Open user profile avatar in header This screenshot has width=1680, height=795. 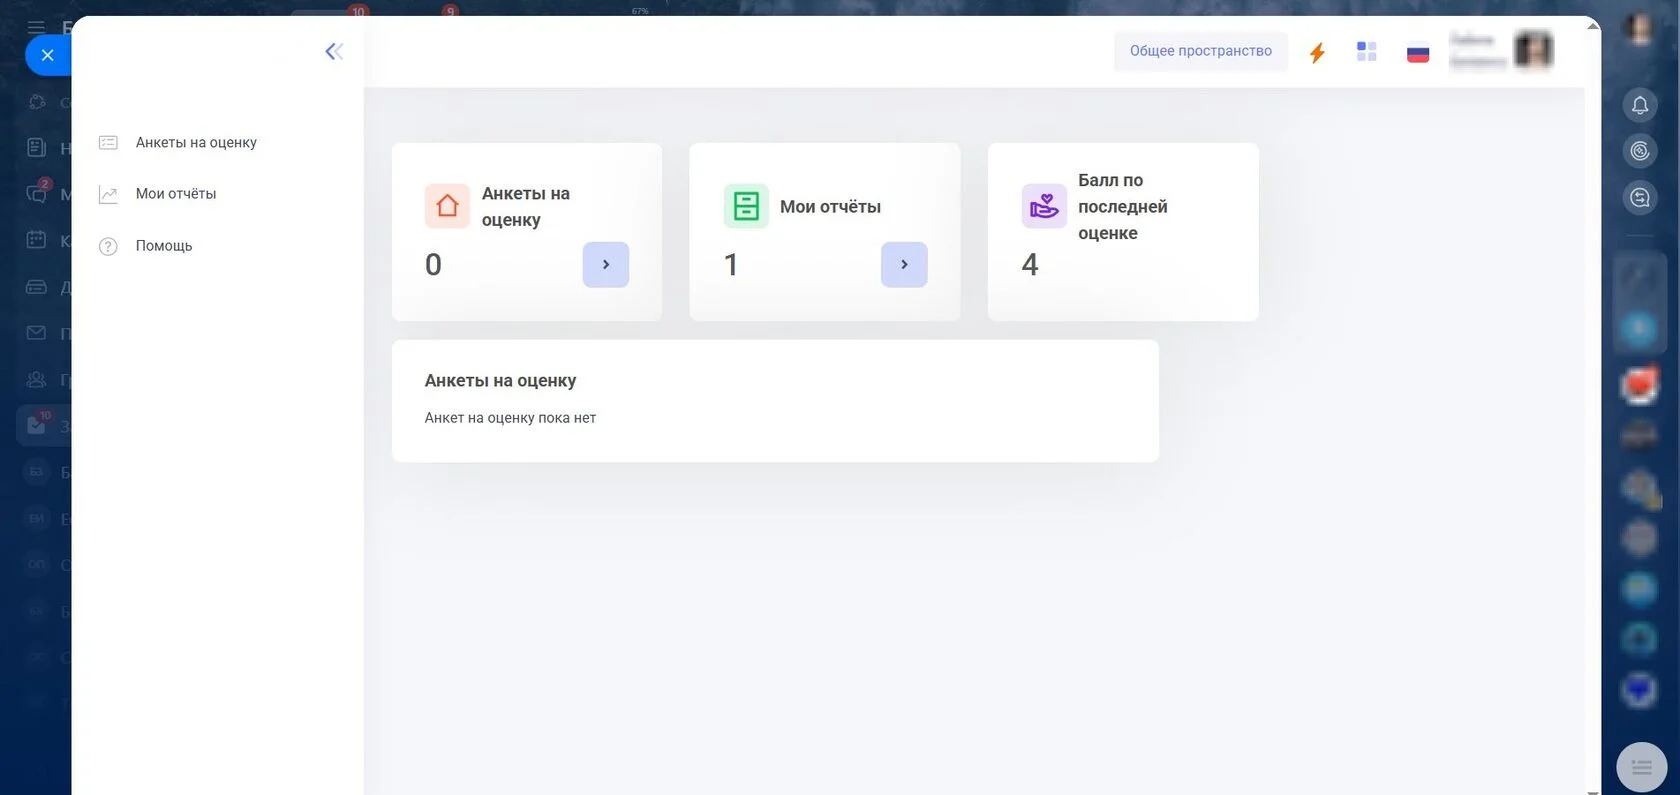click(x=1532, y=50)
